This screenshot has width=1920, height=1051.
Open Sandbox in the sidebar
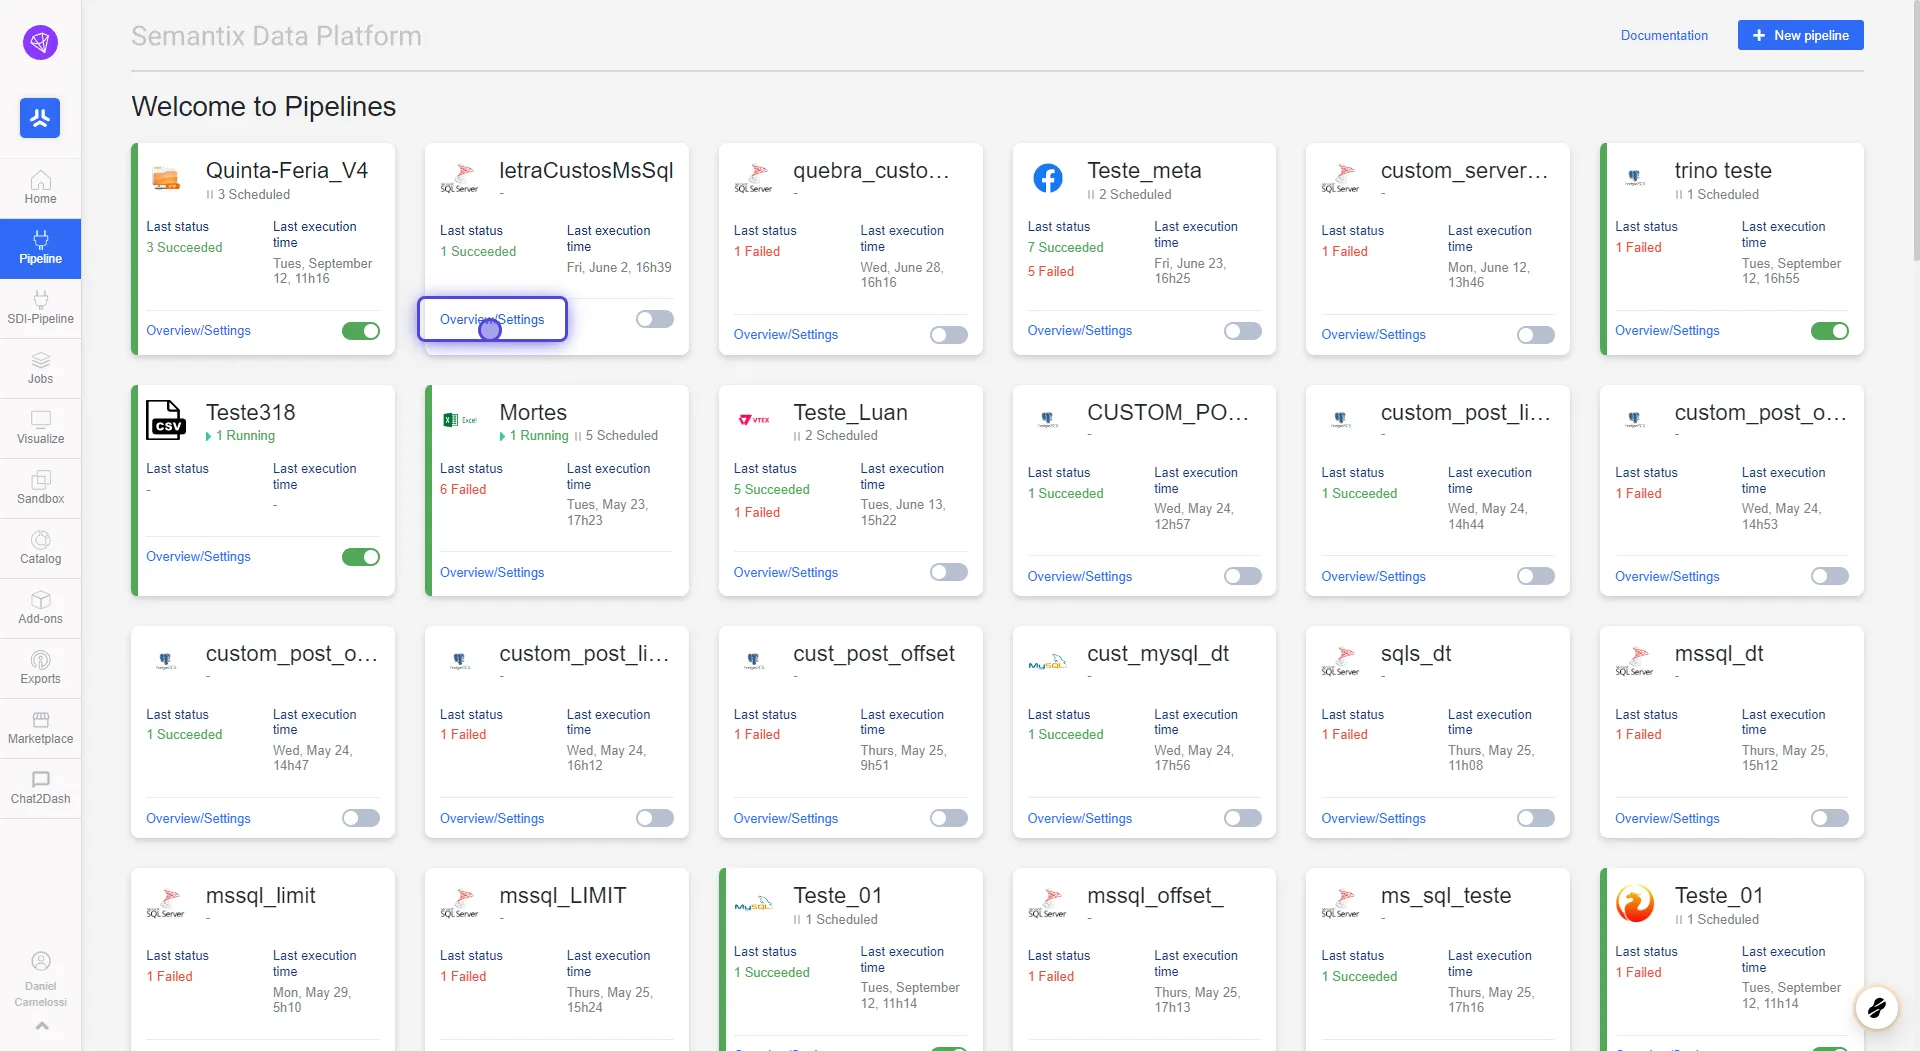coord(40,488)
